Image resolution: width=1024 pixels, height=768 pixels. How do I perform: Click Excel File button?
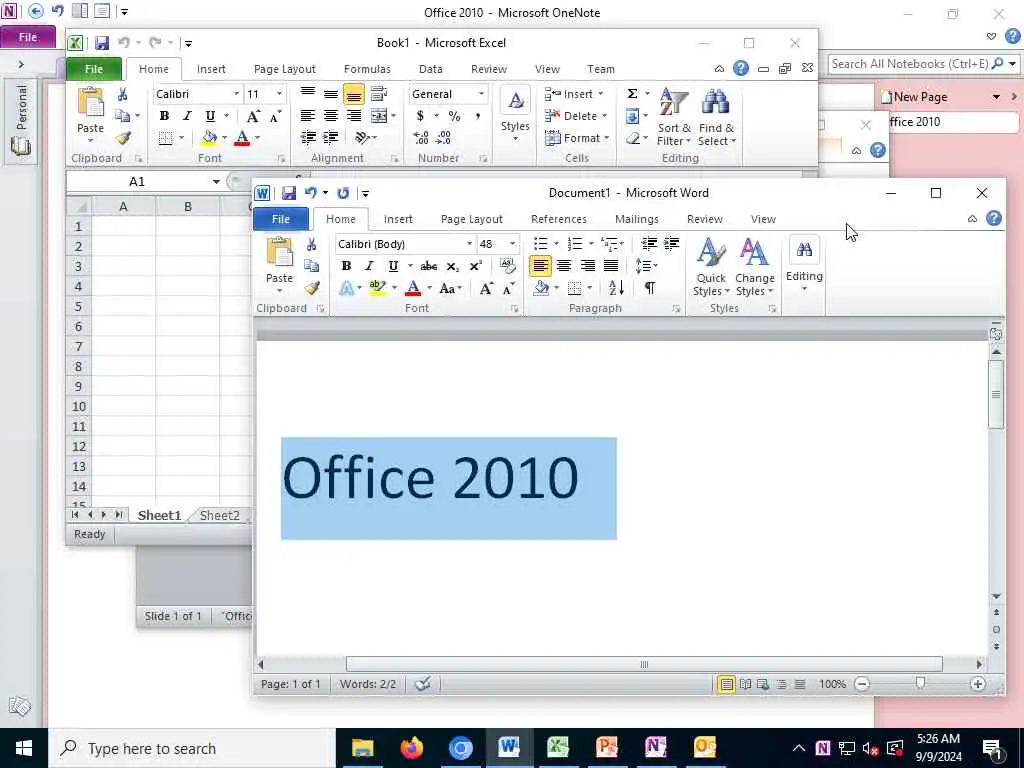pyautogui.click(x=94, y=69)
